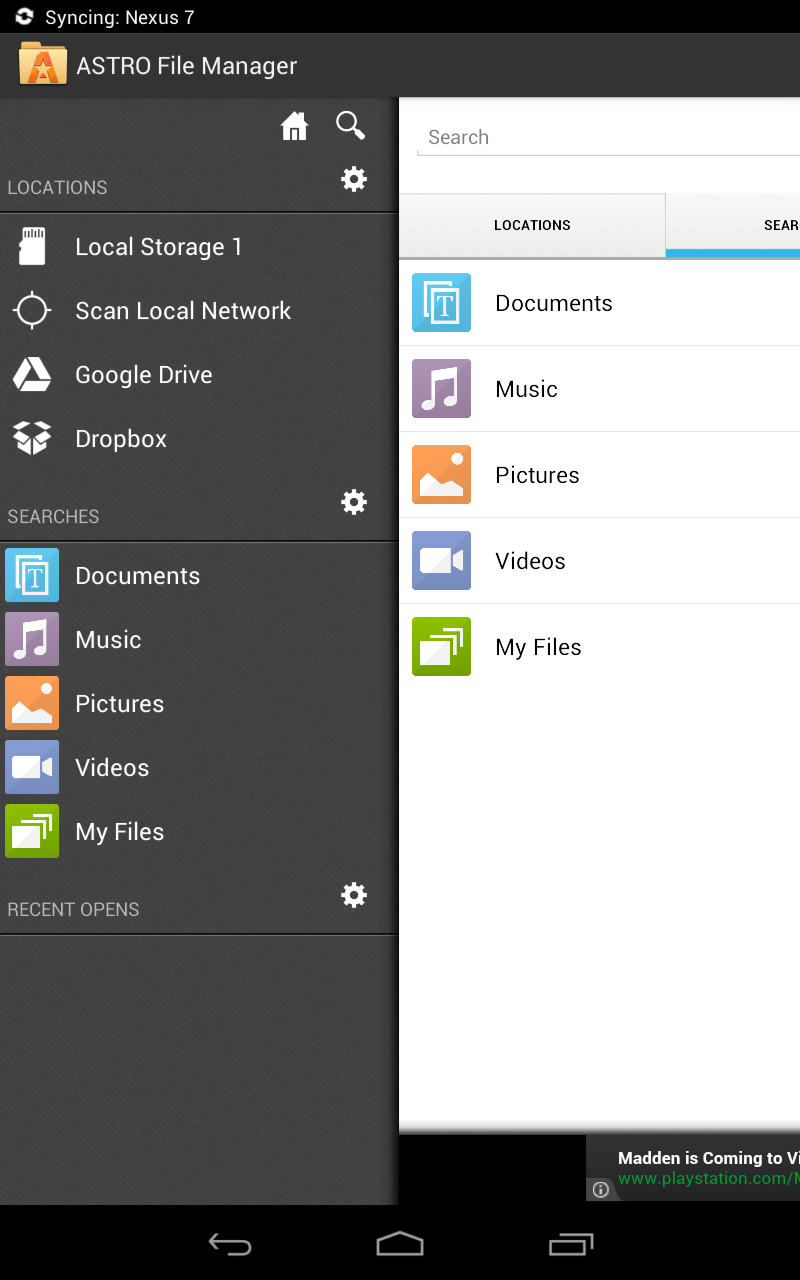The height and width of the screenshot is (1280, 800).
Task: Tap the Scan Local Network icon
Action: 32,310
